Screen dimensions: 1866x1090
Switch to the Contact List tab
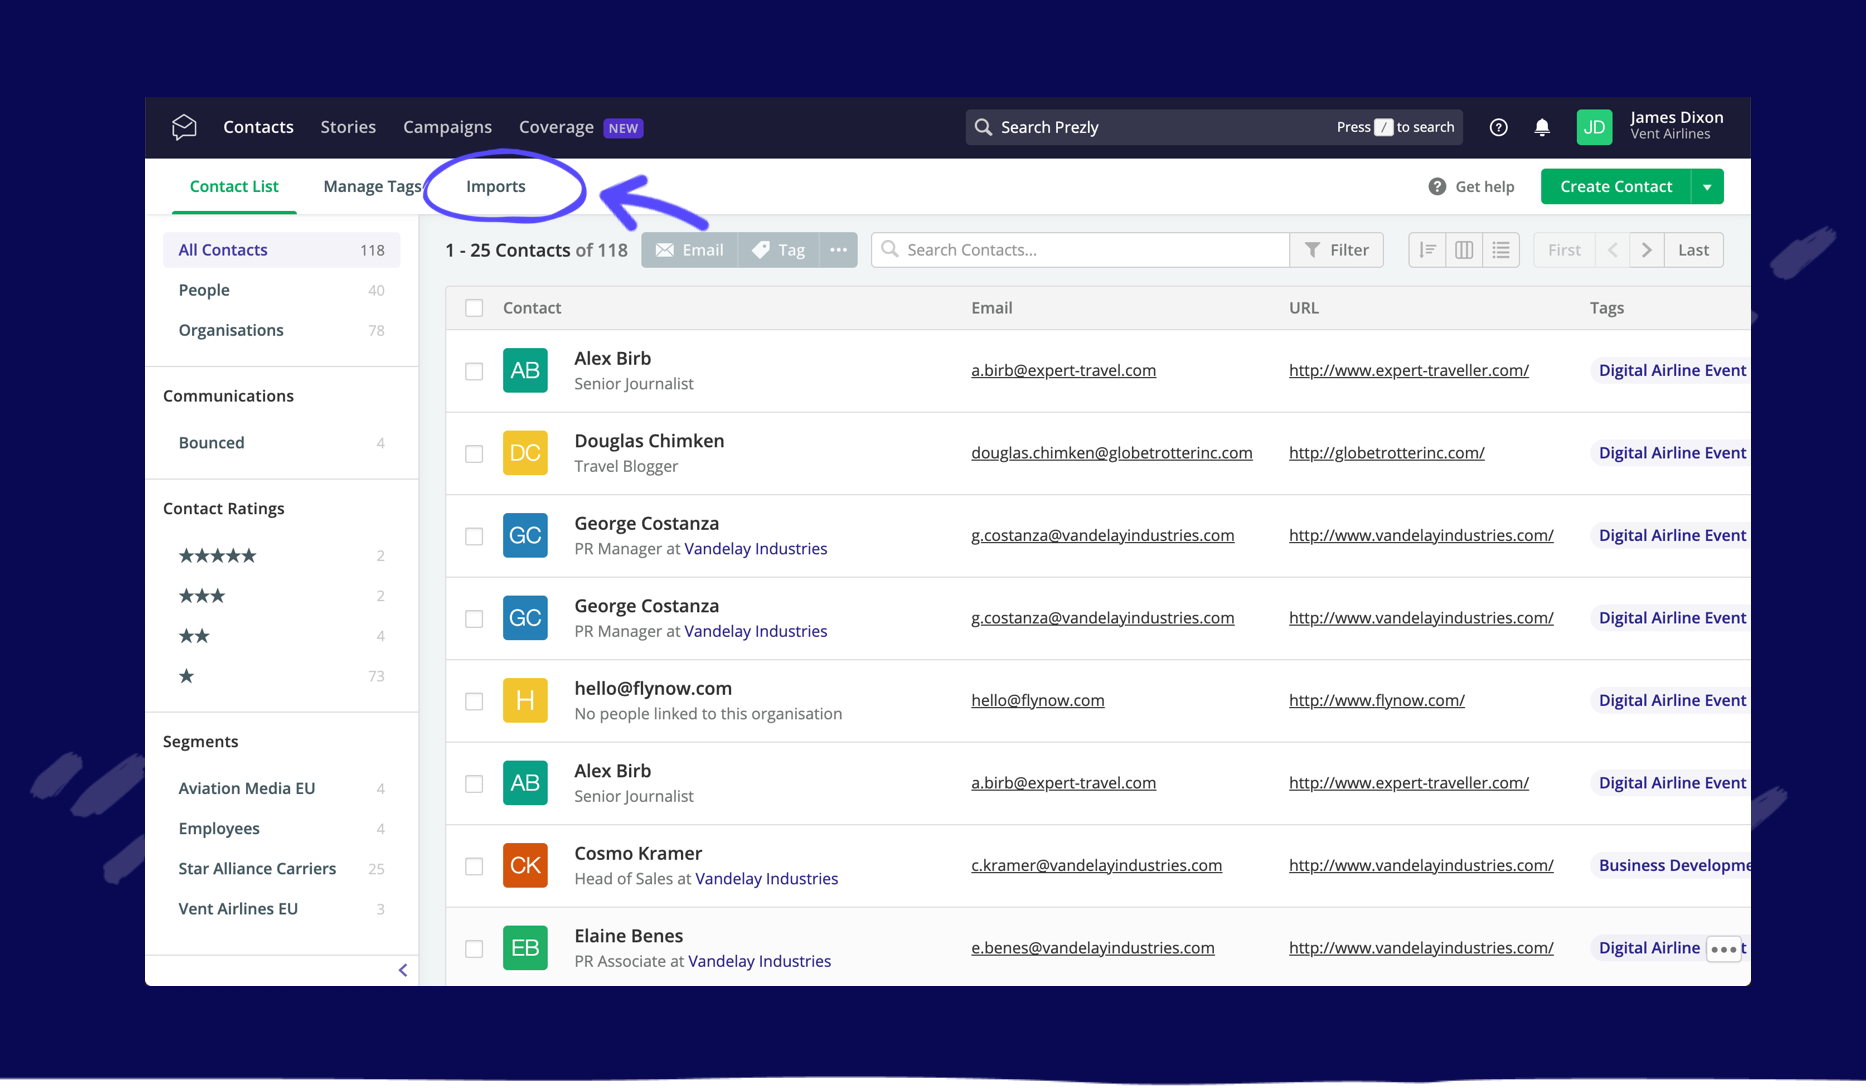pos(234,186)
